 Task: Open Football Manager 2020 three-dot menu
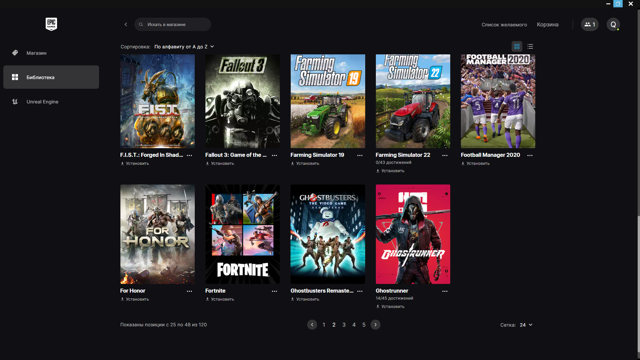click(x=530, y=155)
